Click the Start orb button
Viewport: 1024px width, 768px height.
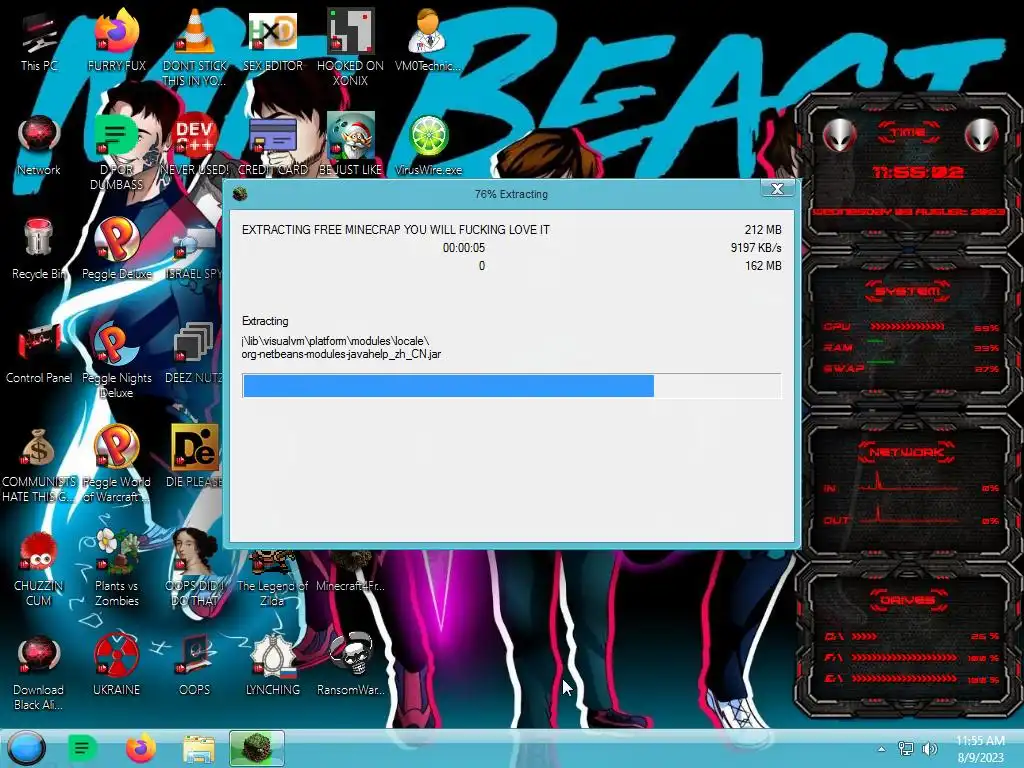pos(26,748)
